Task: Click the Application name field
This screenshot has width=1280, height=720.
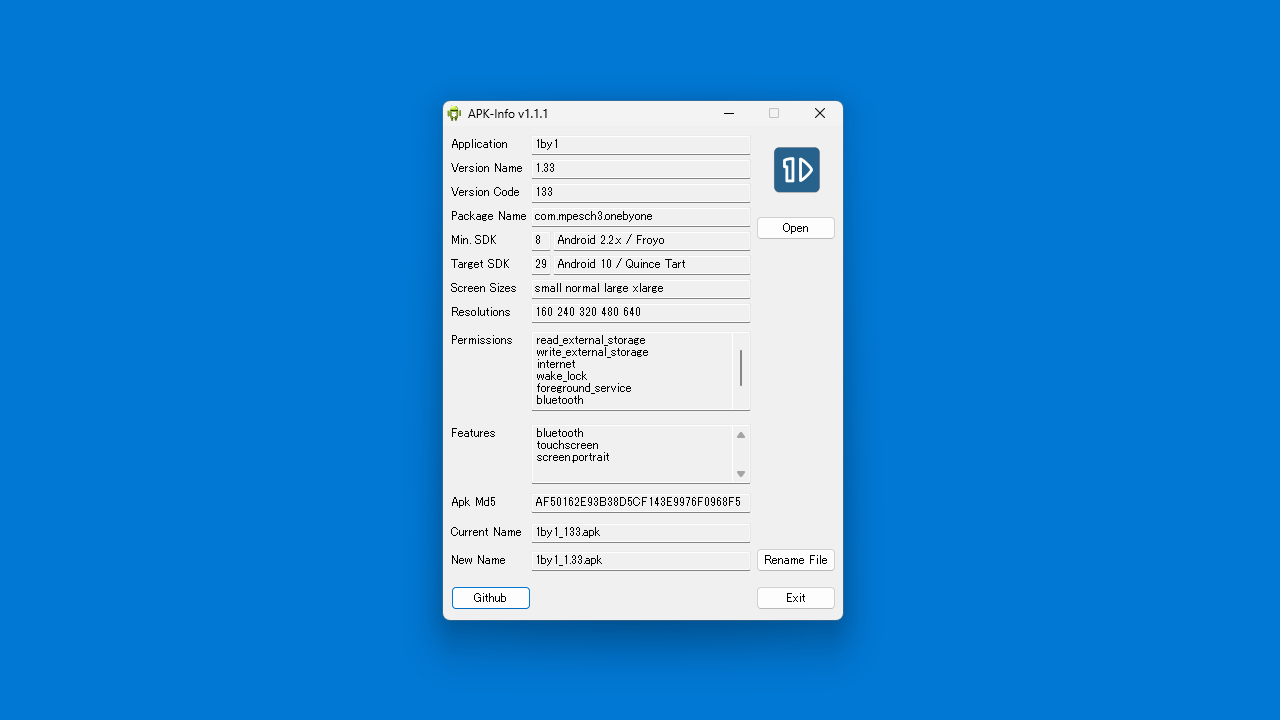Action: [641, 145]
